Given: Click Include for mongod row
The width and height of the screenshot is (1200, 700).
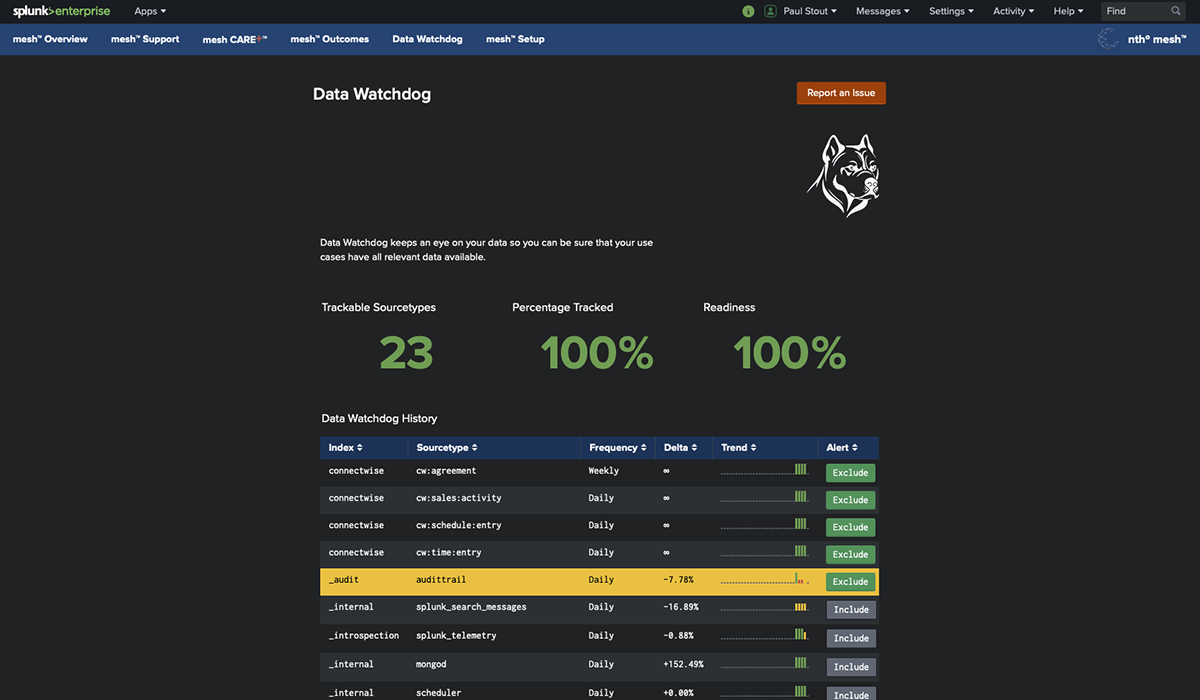Looking at the screenshot, I should point(851,666).
